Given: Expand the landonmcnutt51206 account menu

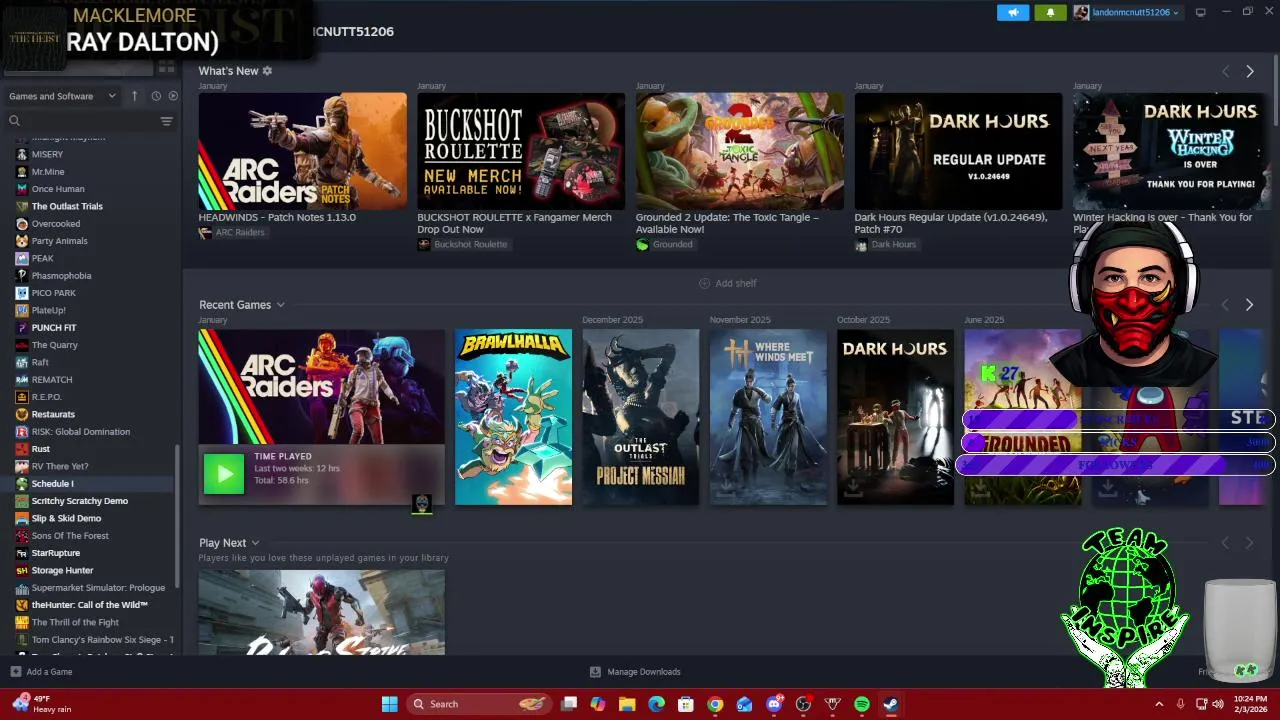Looking at the screenshot, I should [x=1126, y=12].
